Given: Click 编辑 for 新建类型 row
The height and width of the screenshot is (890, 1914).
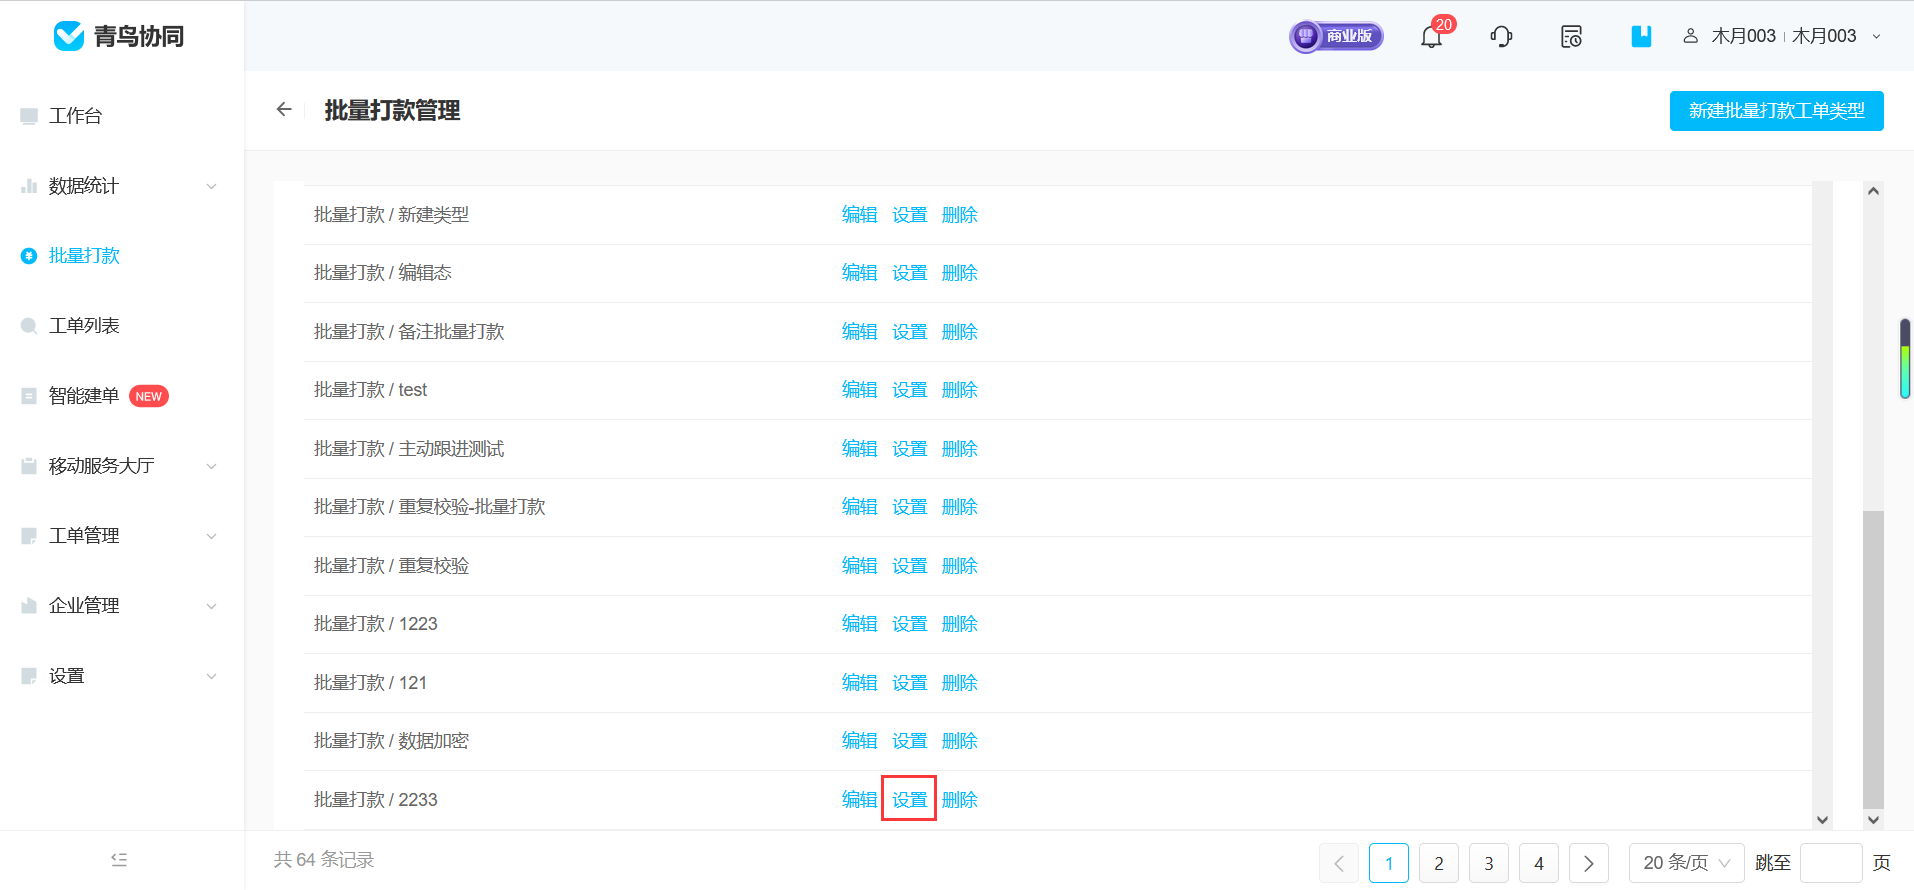Looking at the screenshot, I should 859,215.
